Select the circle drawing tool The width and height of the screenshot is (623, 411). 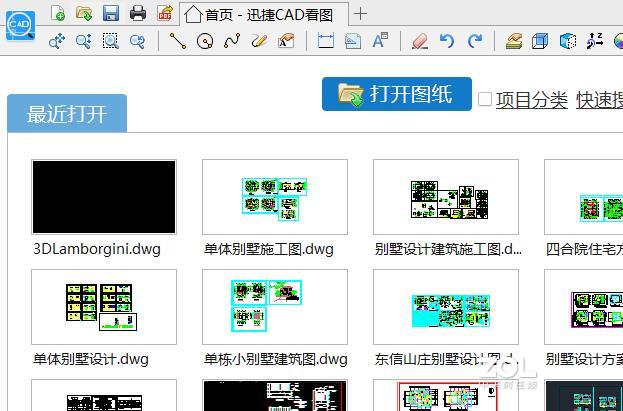tap(205, 41)
